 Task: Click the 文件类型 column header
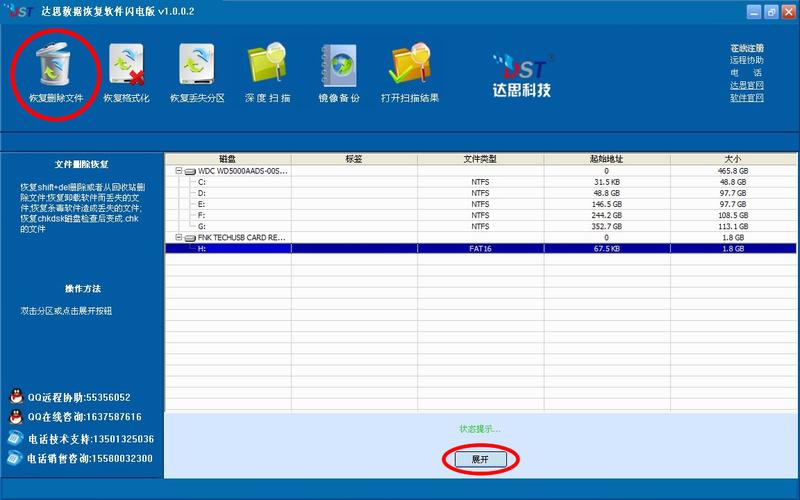[x=480, y=159]
